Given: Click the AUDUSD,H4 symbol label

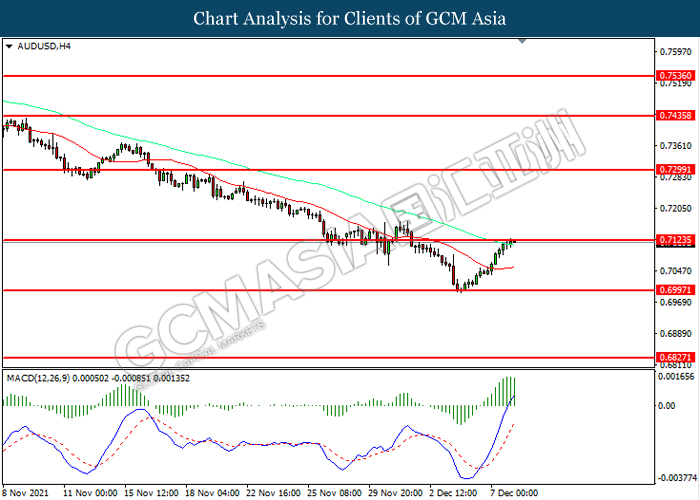Looking at the screenshot, I should click(x=44, y=46).
